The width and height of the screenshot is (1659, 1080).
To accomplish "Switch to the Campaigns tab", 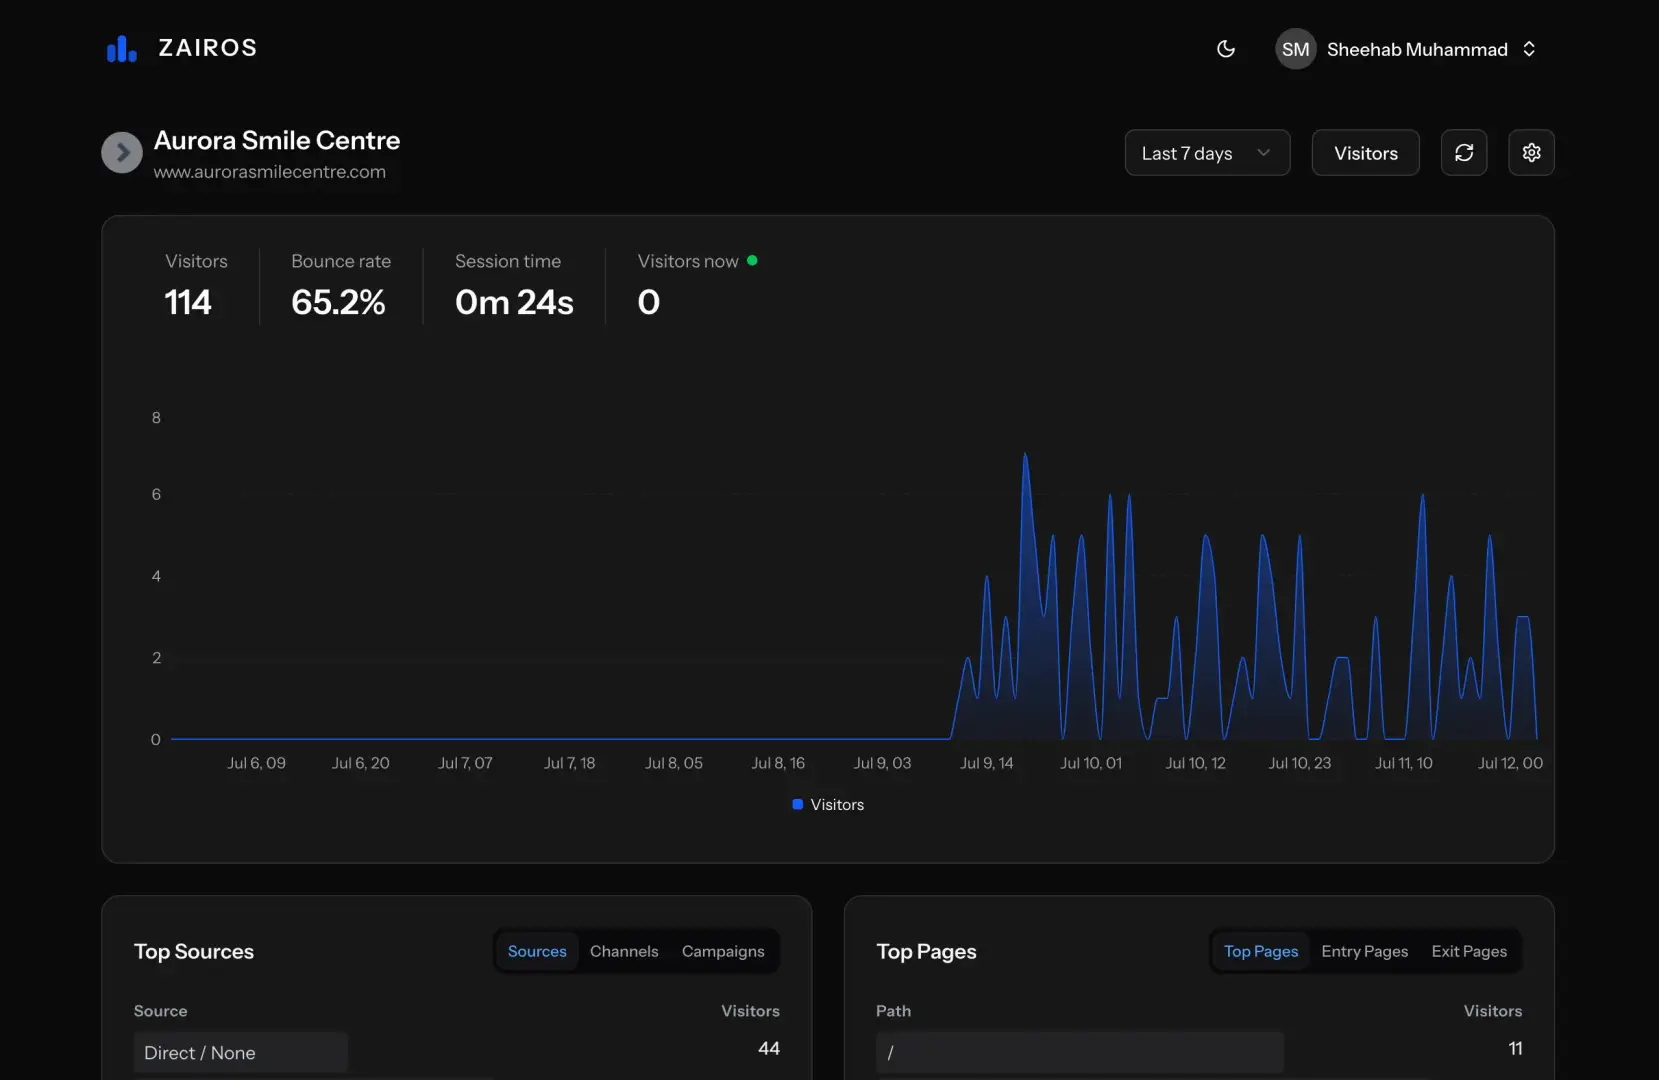I will click(722, 951).
